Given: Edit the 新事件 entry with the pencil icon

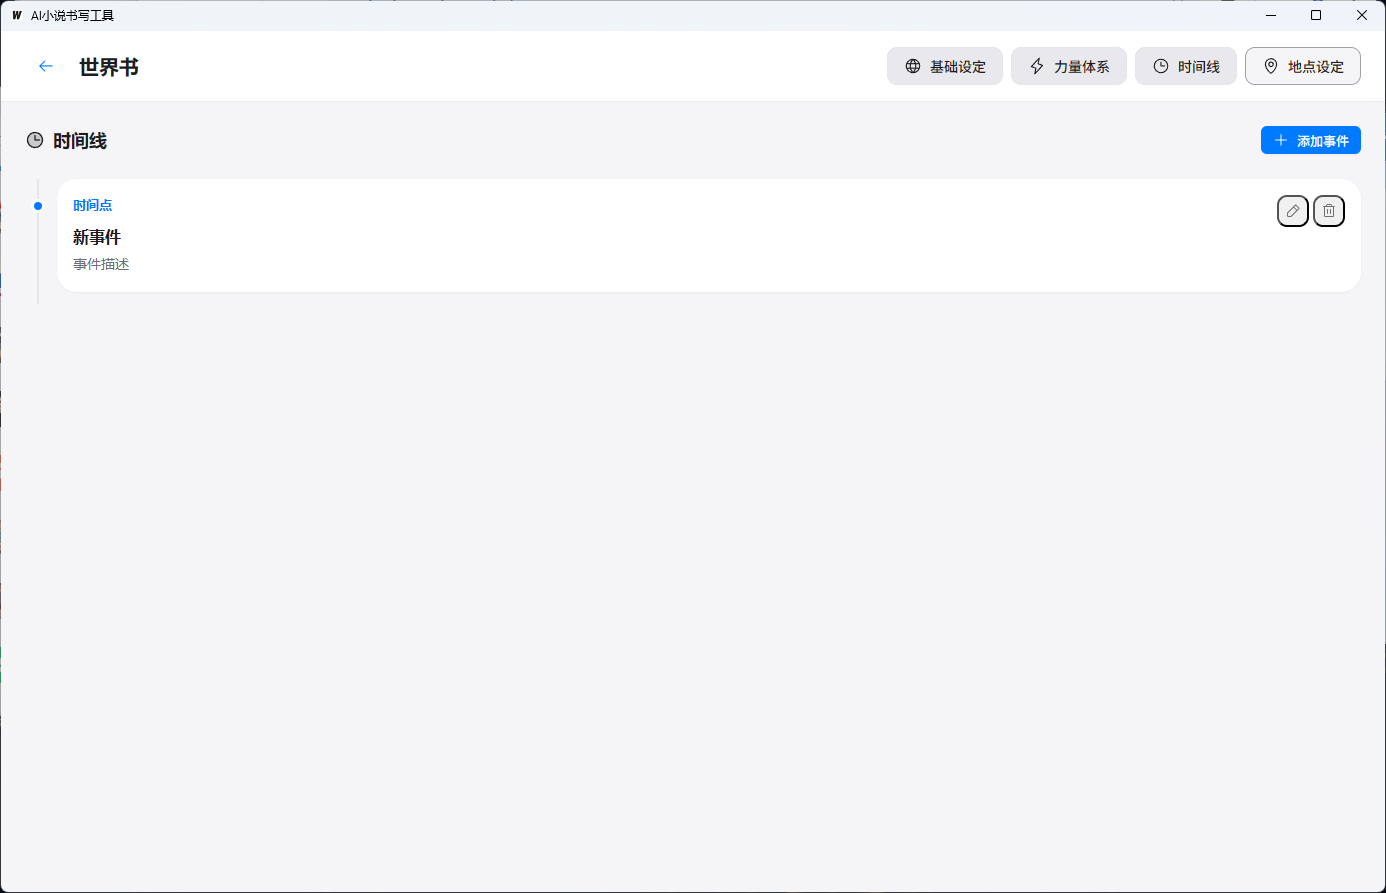Looking at the screenshot, I should 1292,211.
